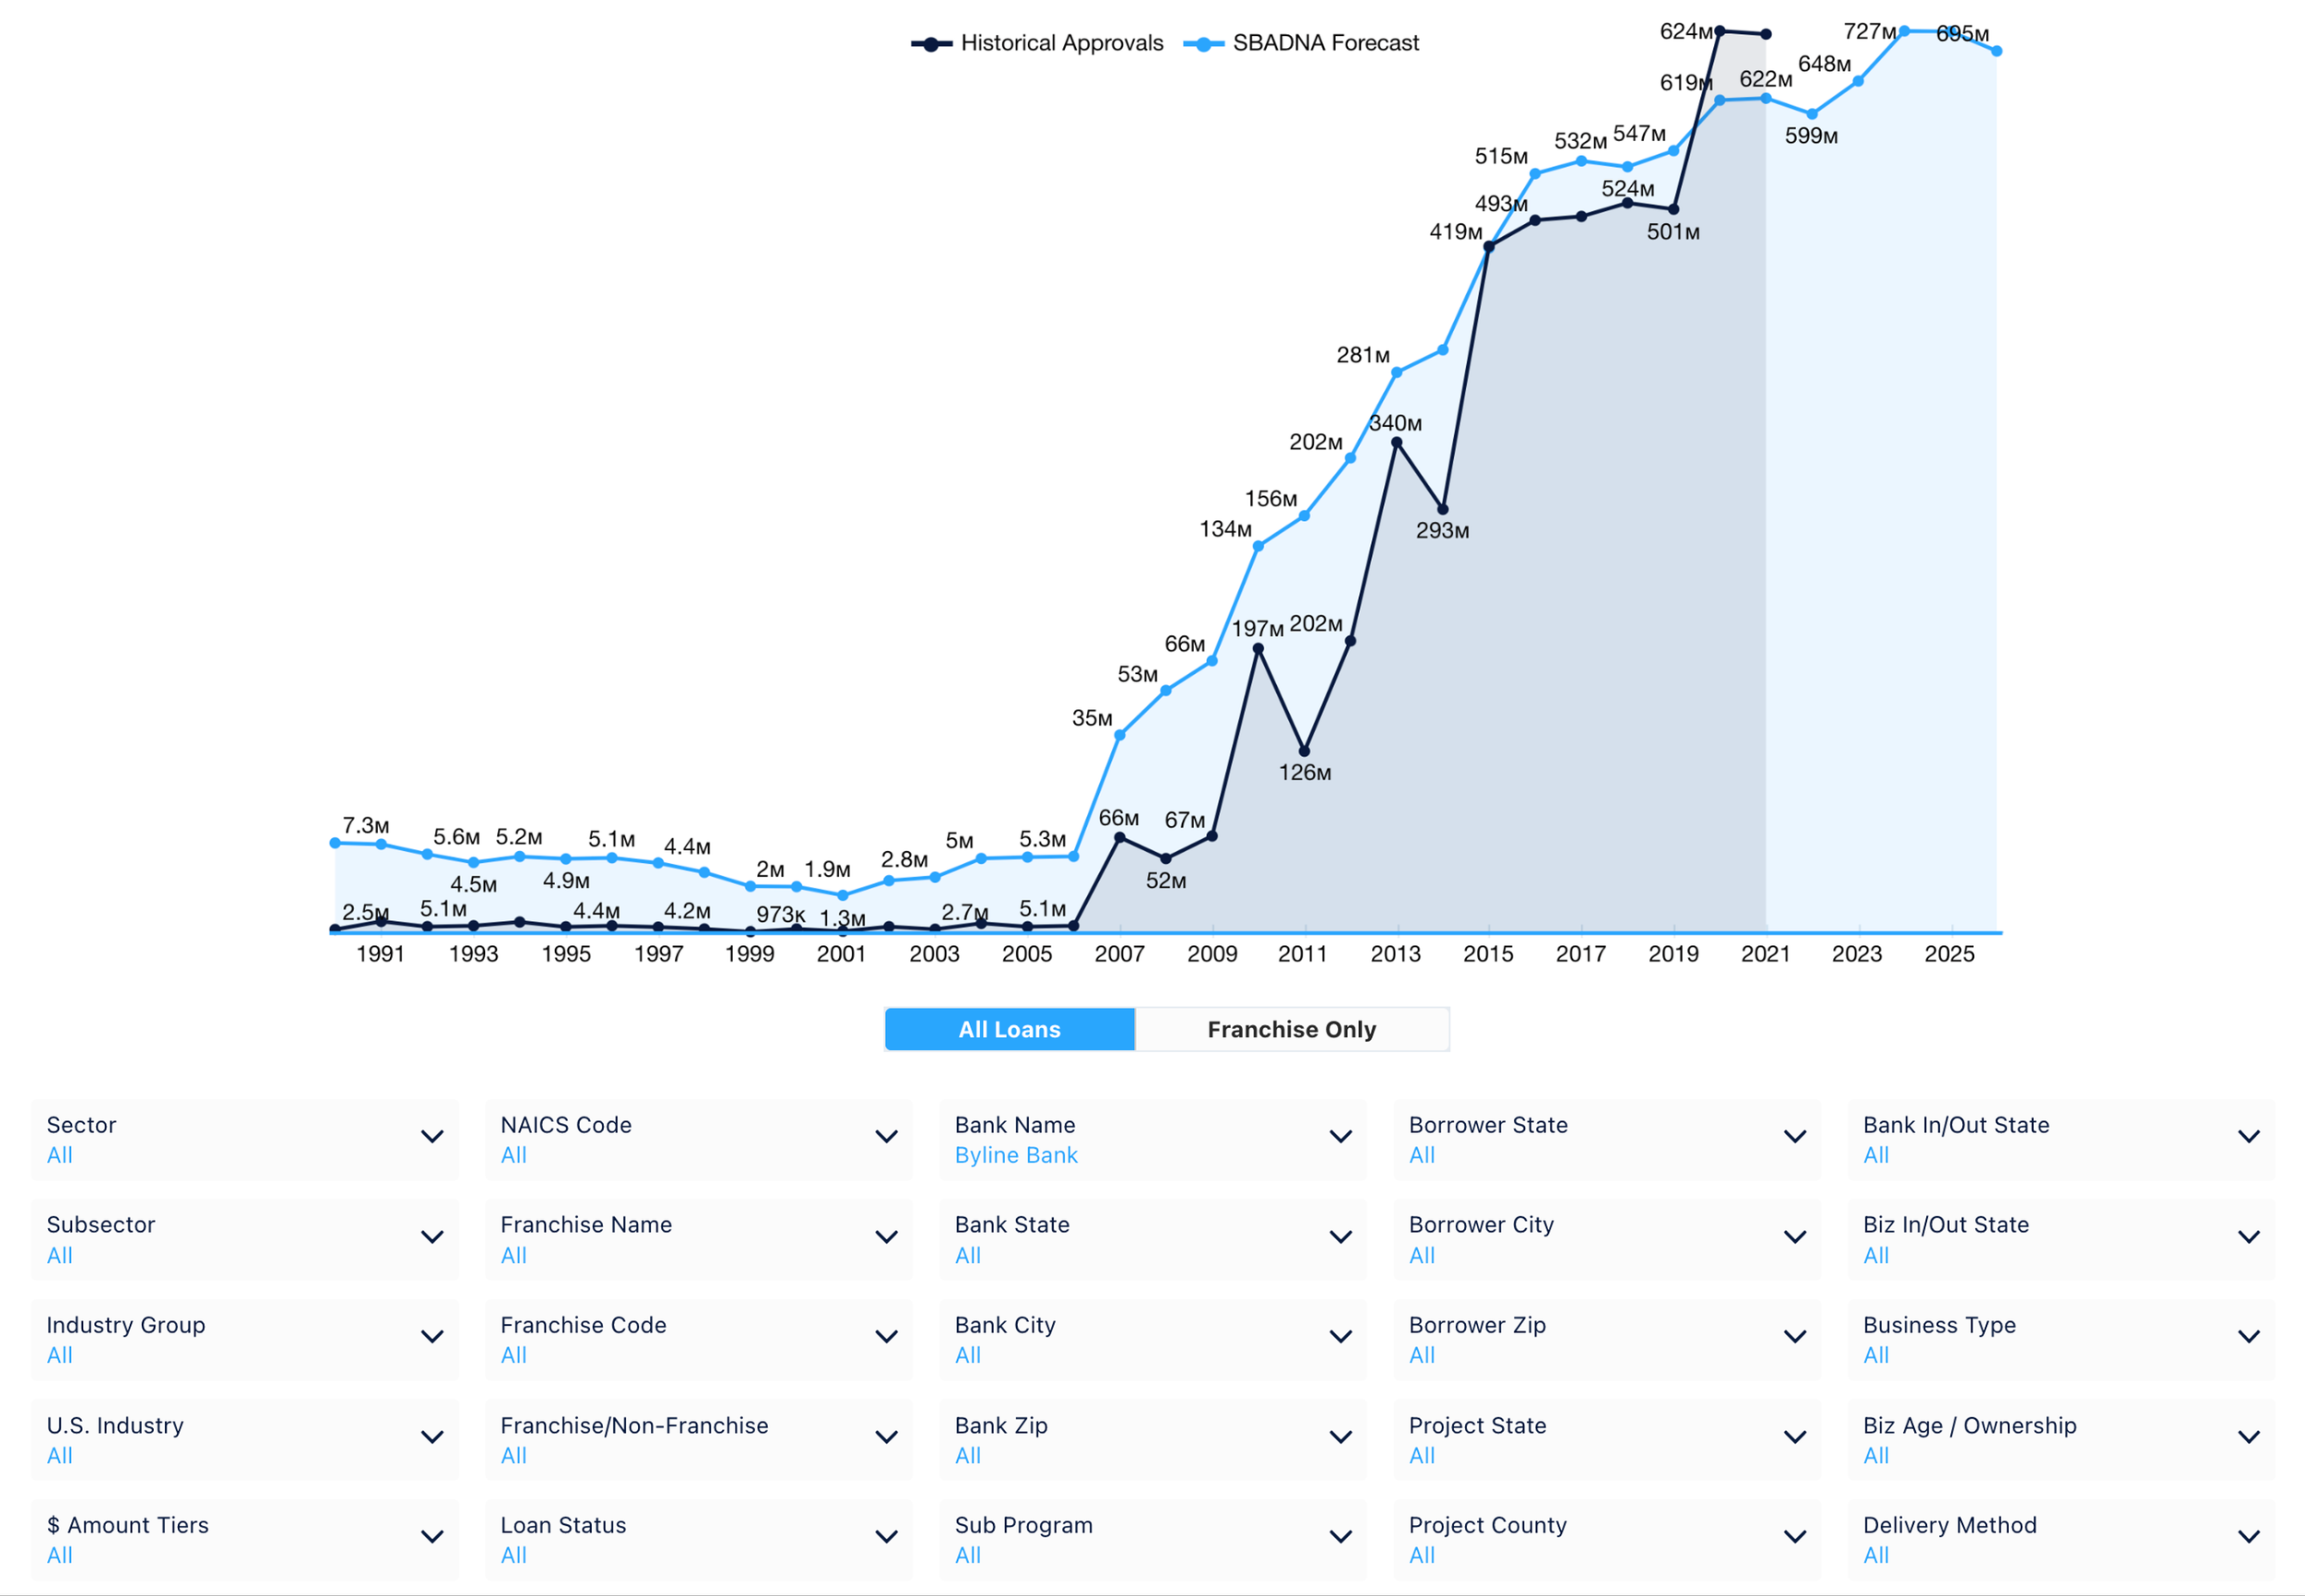Click the All value under Project State
The height and width of the screenshot is (1596, 2305).
pyautogui.click(x=1421, y=1455)
